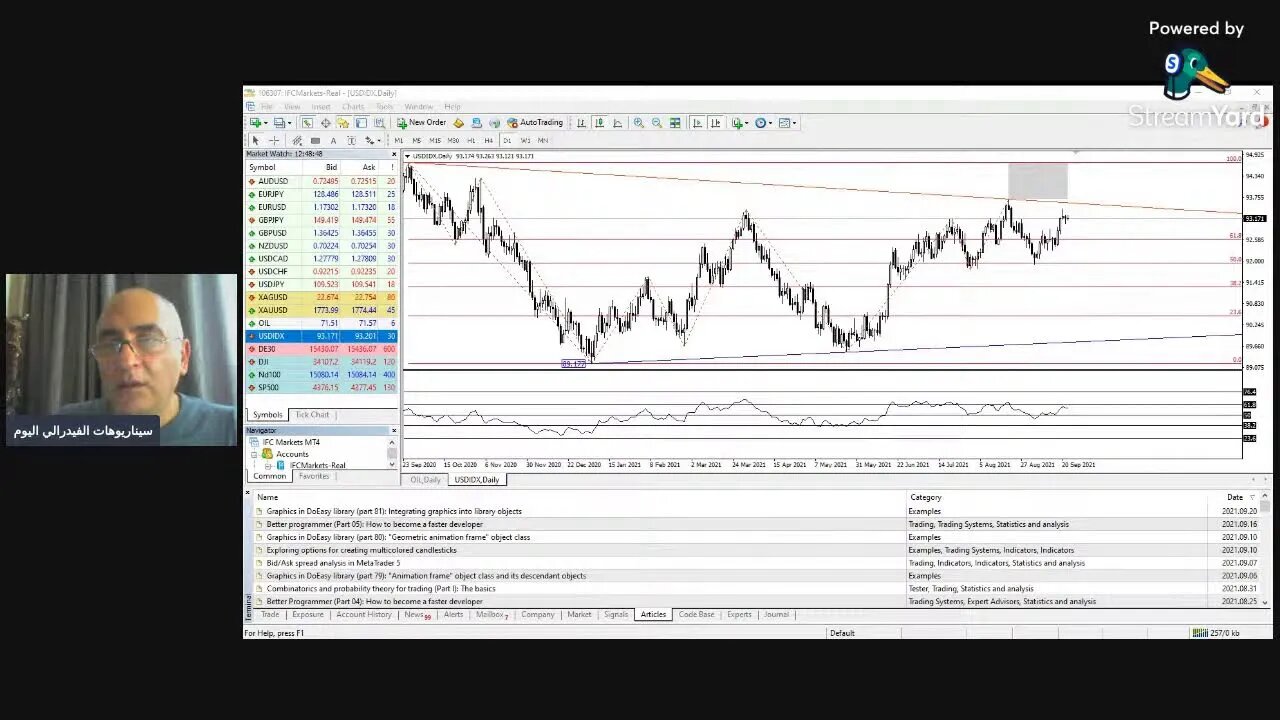Open the Tools menu

tap(385, 106)
